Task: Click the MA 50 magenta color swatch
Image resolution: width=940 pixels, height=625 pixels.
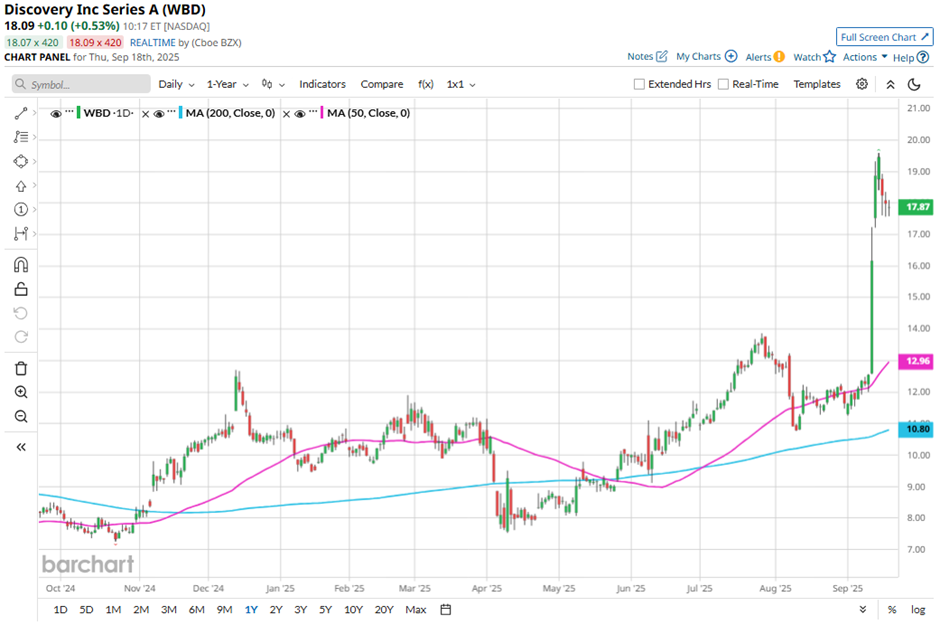Action: point(322,113)
